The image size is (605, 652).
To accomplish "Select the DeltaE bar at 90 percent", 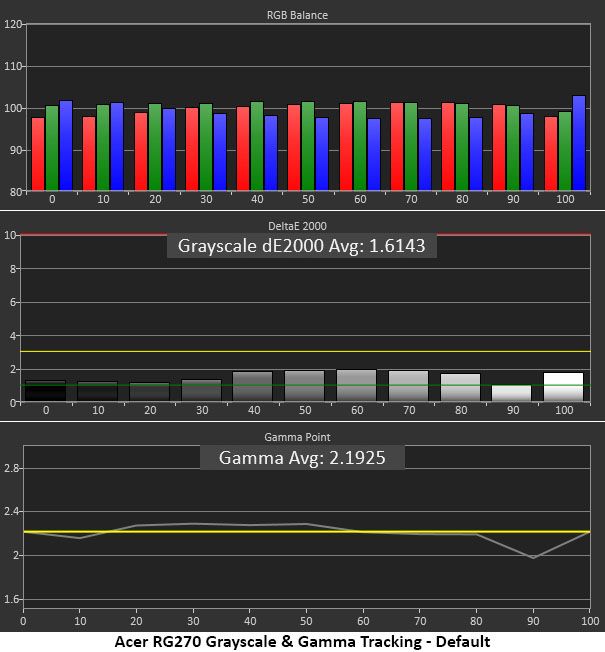I will pyautogui.click(x=511, y=393).
